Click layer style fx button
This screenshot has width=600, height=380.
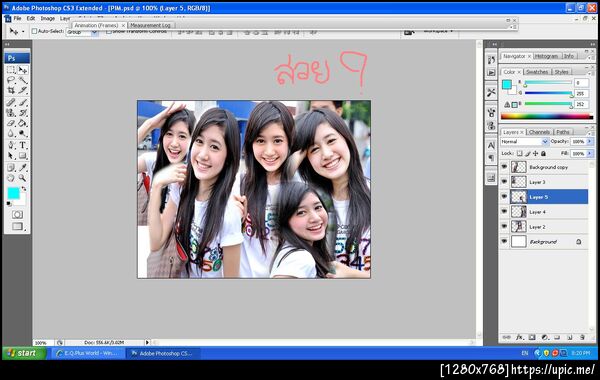pos(519,337)
